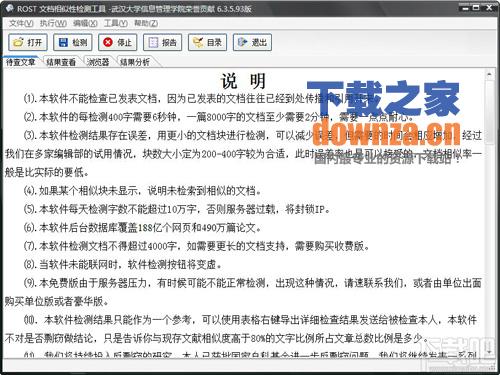Screen dimensions: 500x375
Task: Click the line starting (5).本软件每天检测字数
Action: point(177,209)
